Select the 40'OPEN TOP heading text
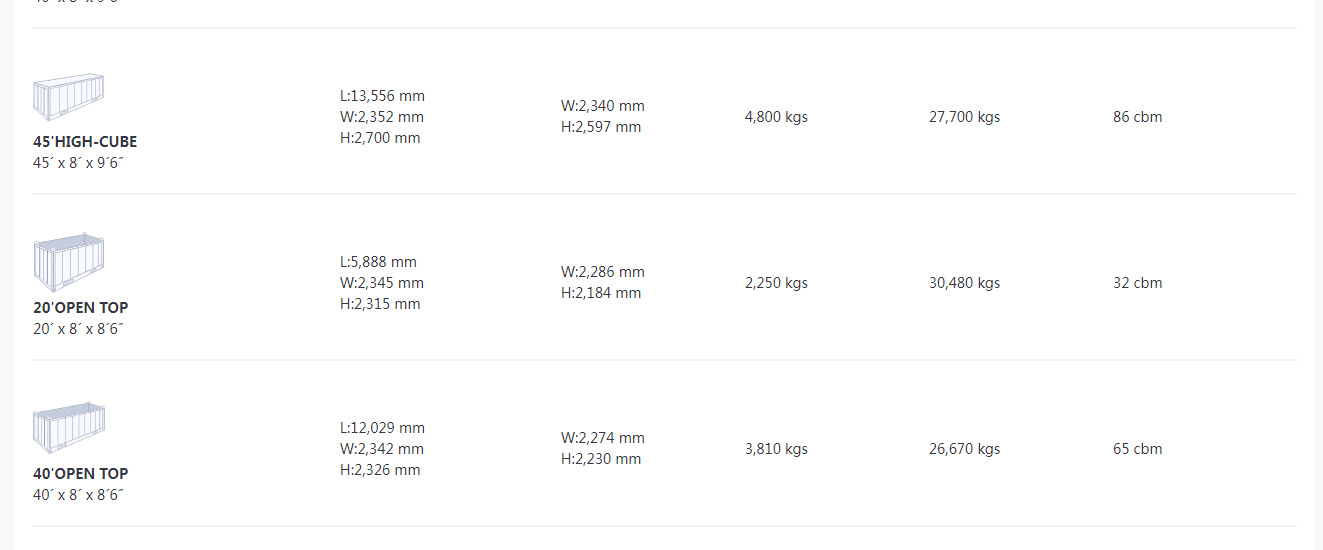 pyautogui.click(x=81, y=474)
